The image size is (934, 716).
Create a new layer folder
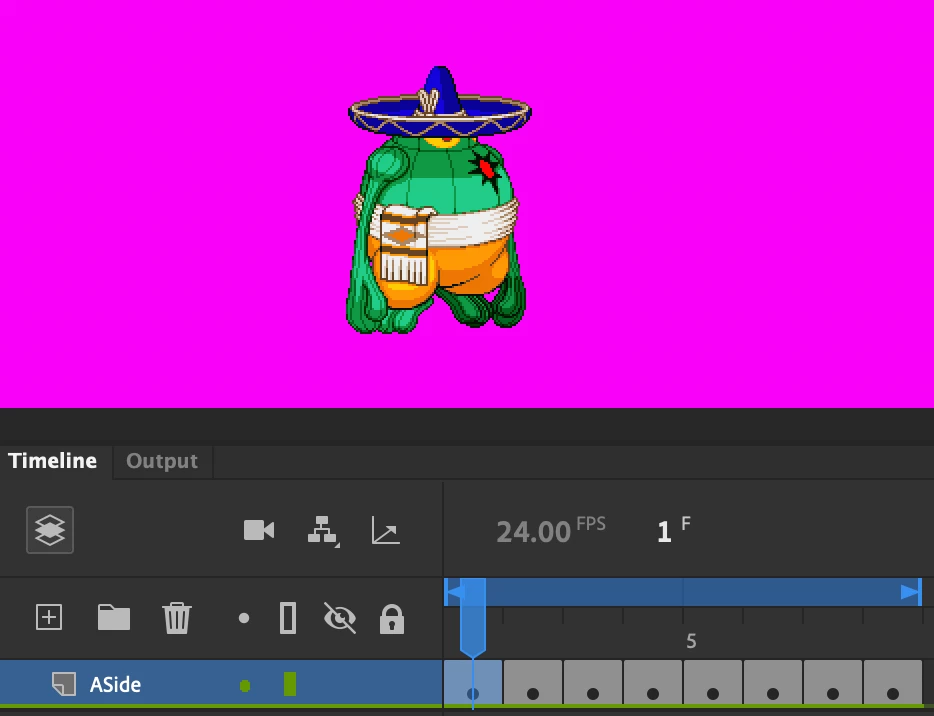click(x=114, y=617)
